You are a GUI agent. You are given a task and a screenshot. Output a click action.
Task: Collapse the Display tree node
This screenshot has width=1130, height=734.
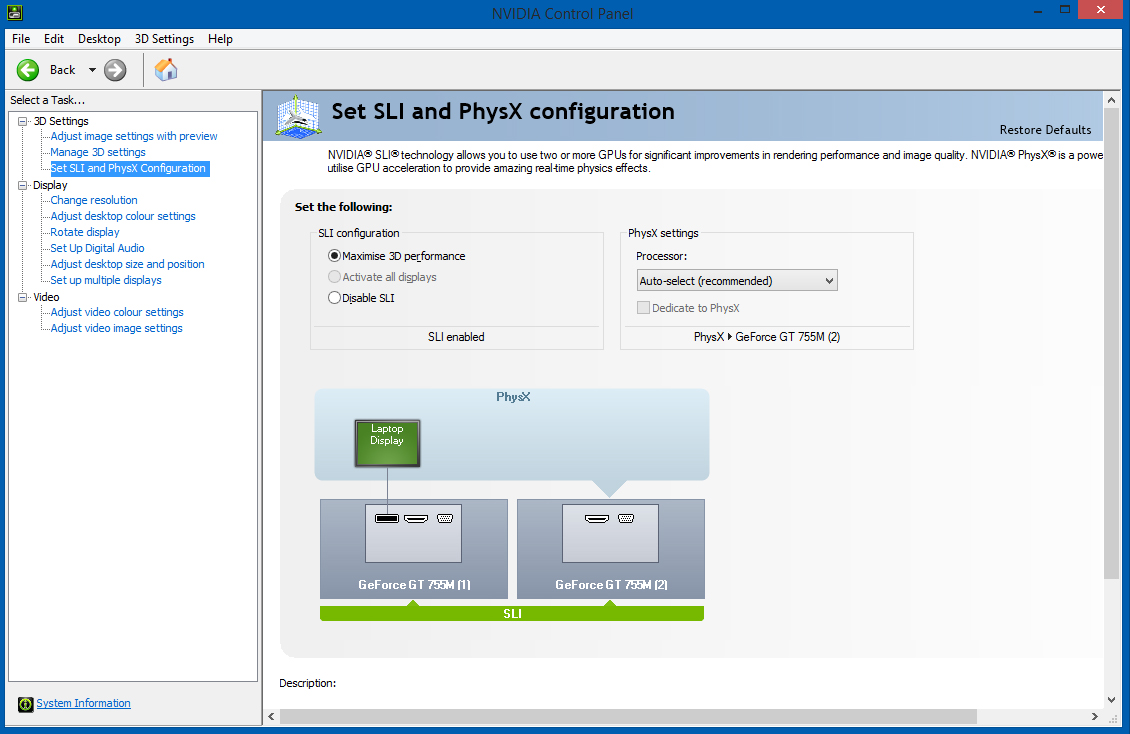22,185
